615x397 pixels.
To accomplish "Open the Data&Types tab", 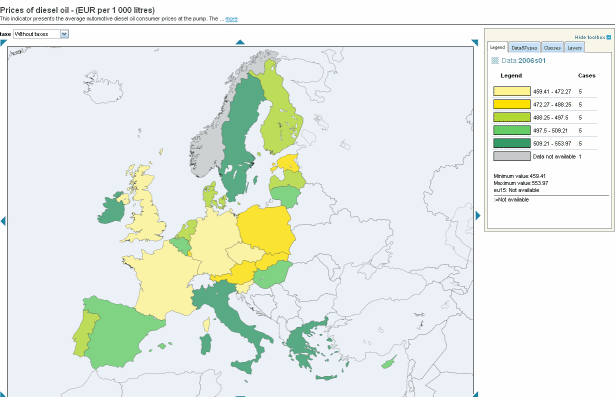I will click(x=524, y=48).
